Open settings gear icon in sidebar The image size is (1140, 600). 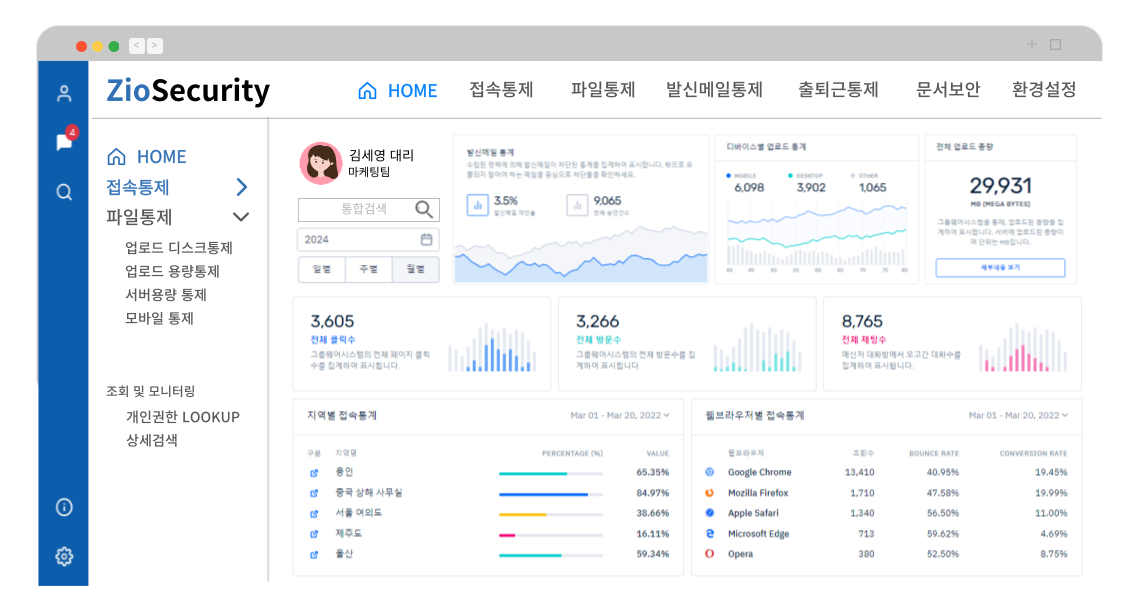click(64, 556)
